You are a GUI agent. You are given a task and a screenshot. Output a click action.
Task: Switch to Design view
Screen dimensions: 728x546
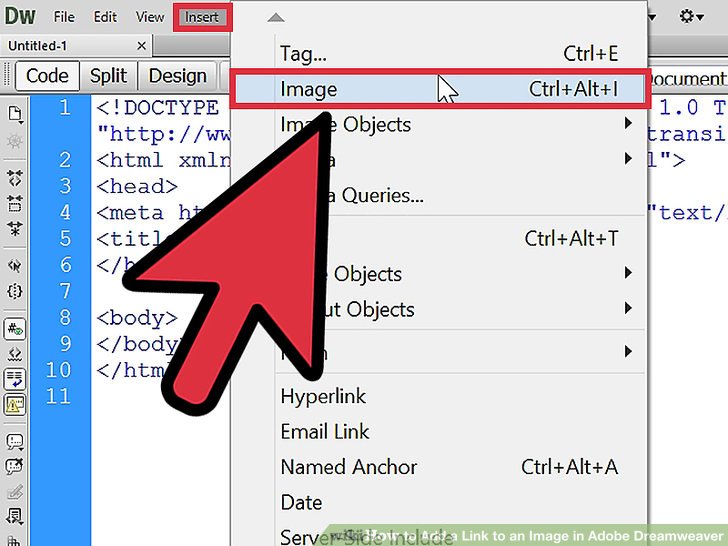tap(177, 76)
